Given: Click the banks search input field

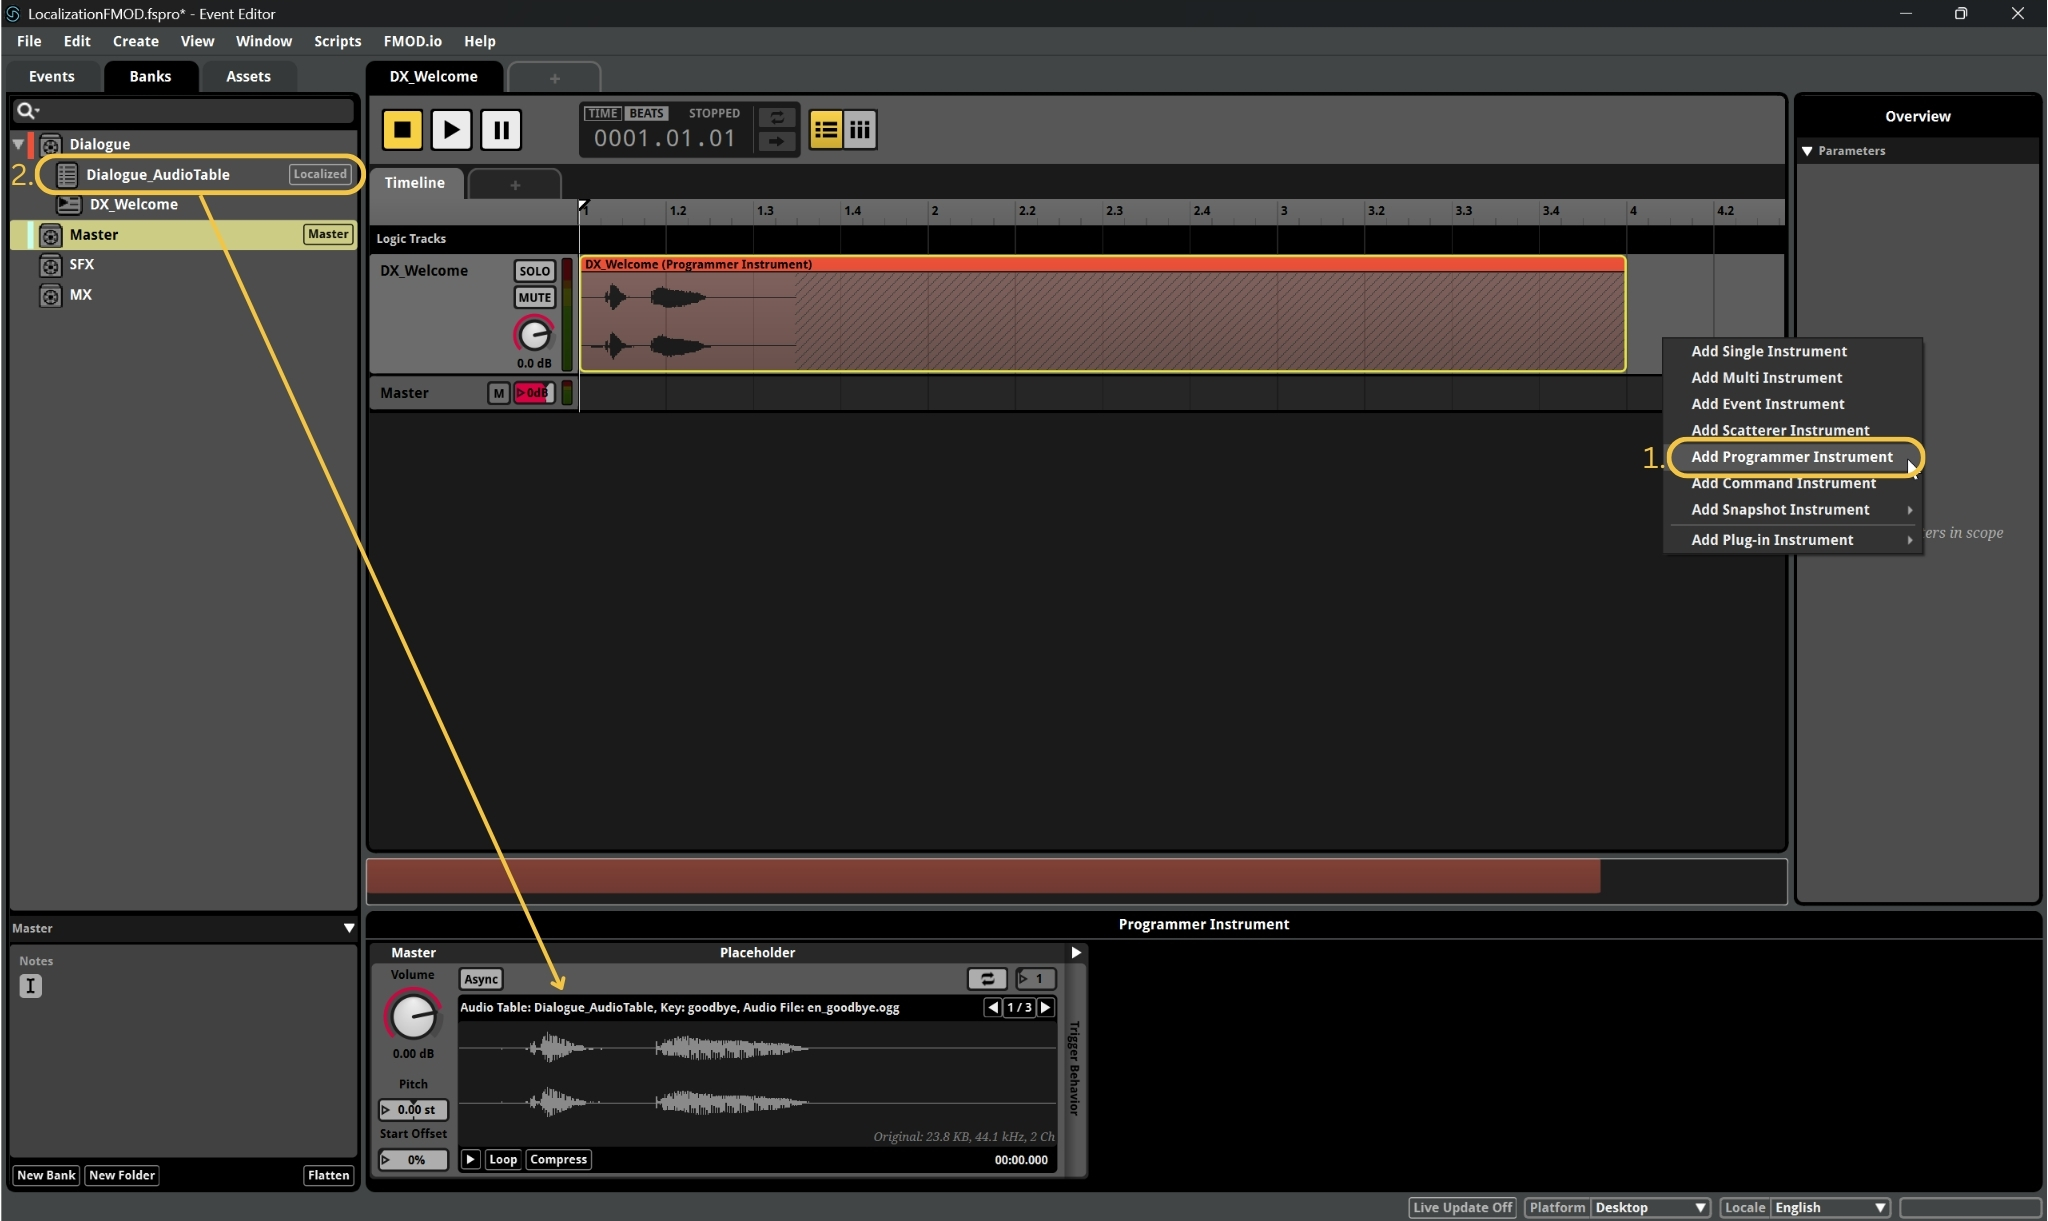Looking at the screenshot, I should [184, 110].
